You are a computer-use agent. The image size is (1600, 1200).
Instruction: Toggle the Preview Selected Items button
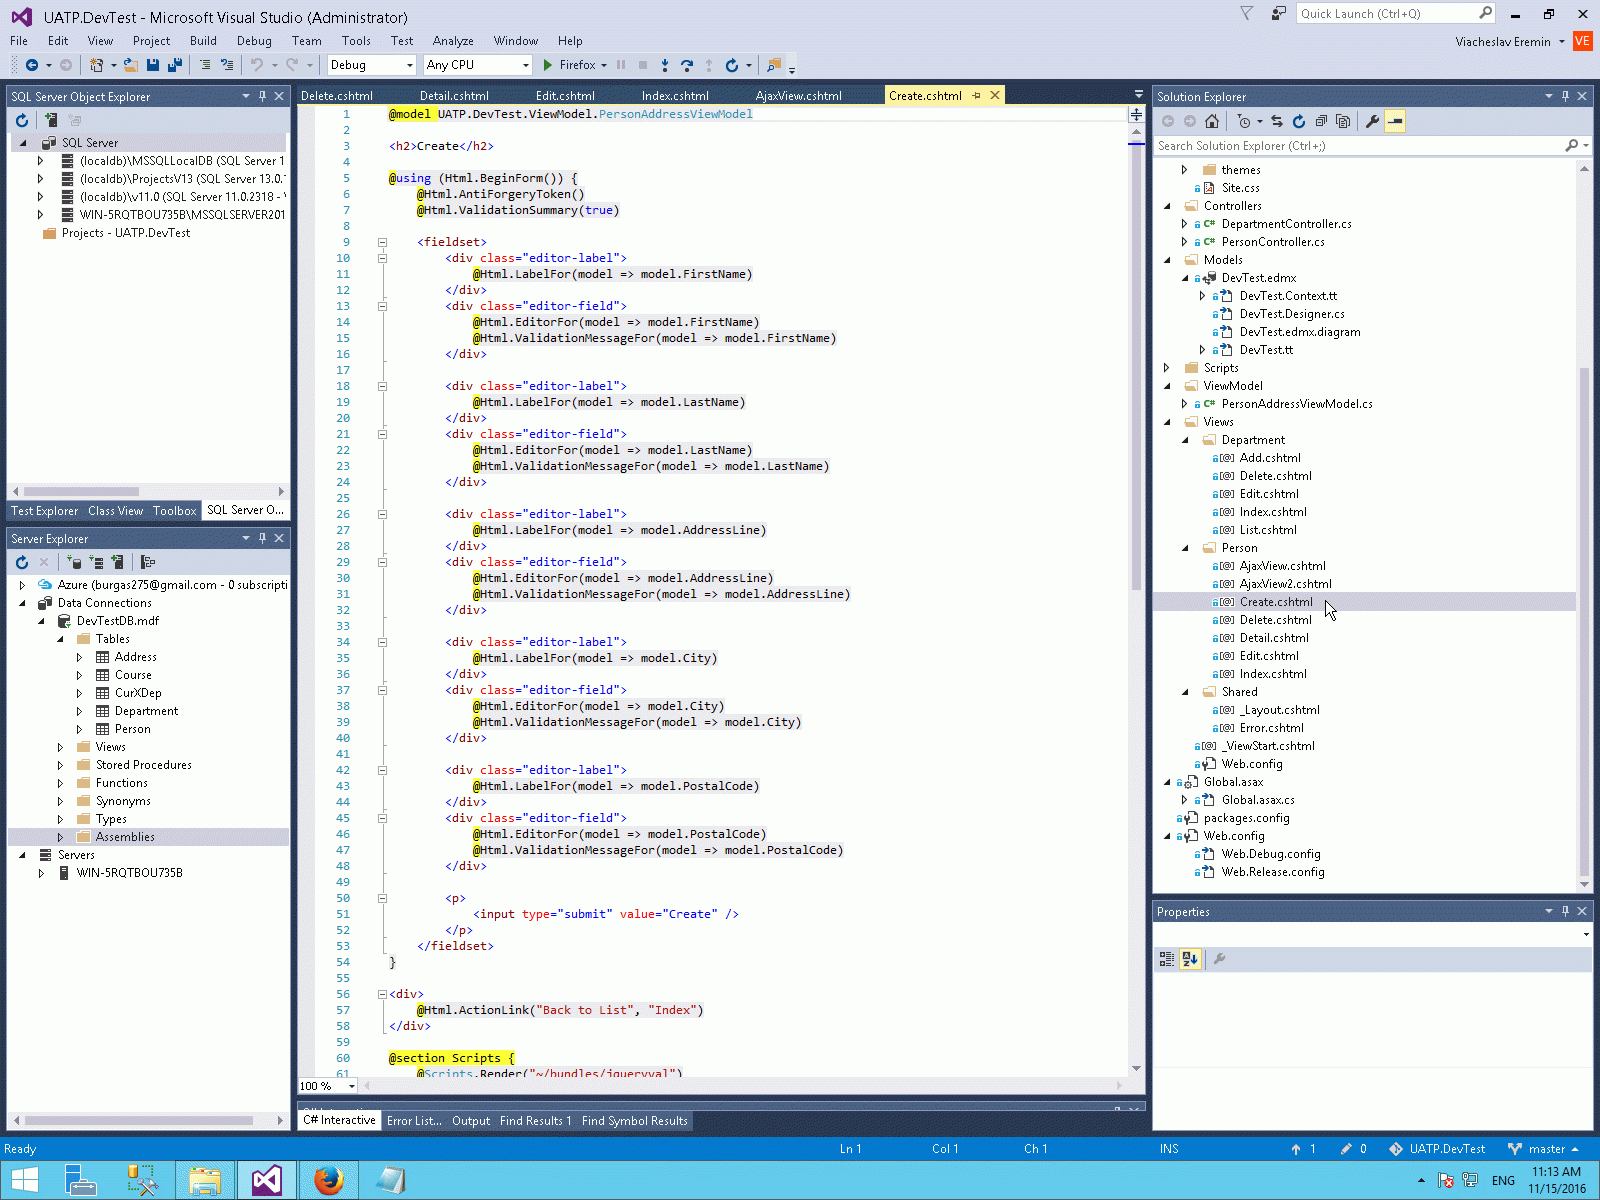(x=1395, y=121)
